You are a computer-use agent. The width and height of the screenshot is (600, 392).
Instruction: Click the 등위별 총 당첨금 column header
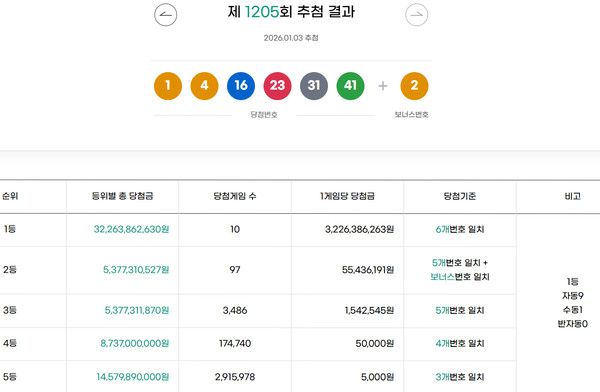point(122,196)
